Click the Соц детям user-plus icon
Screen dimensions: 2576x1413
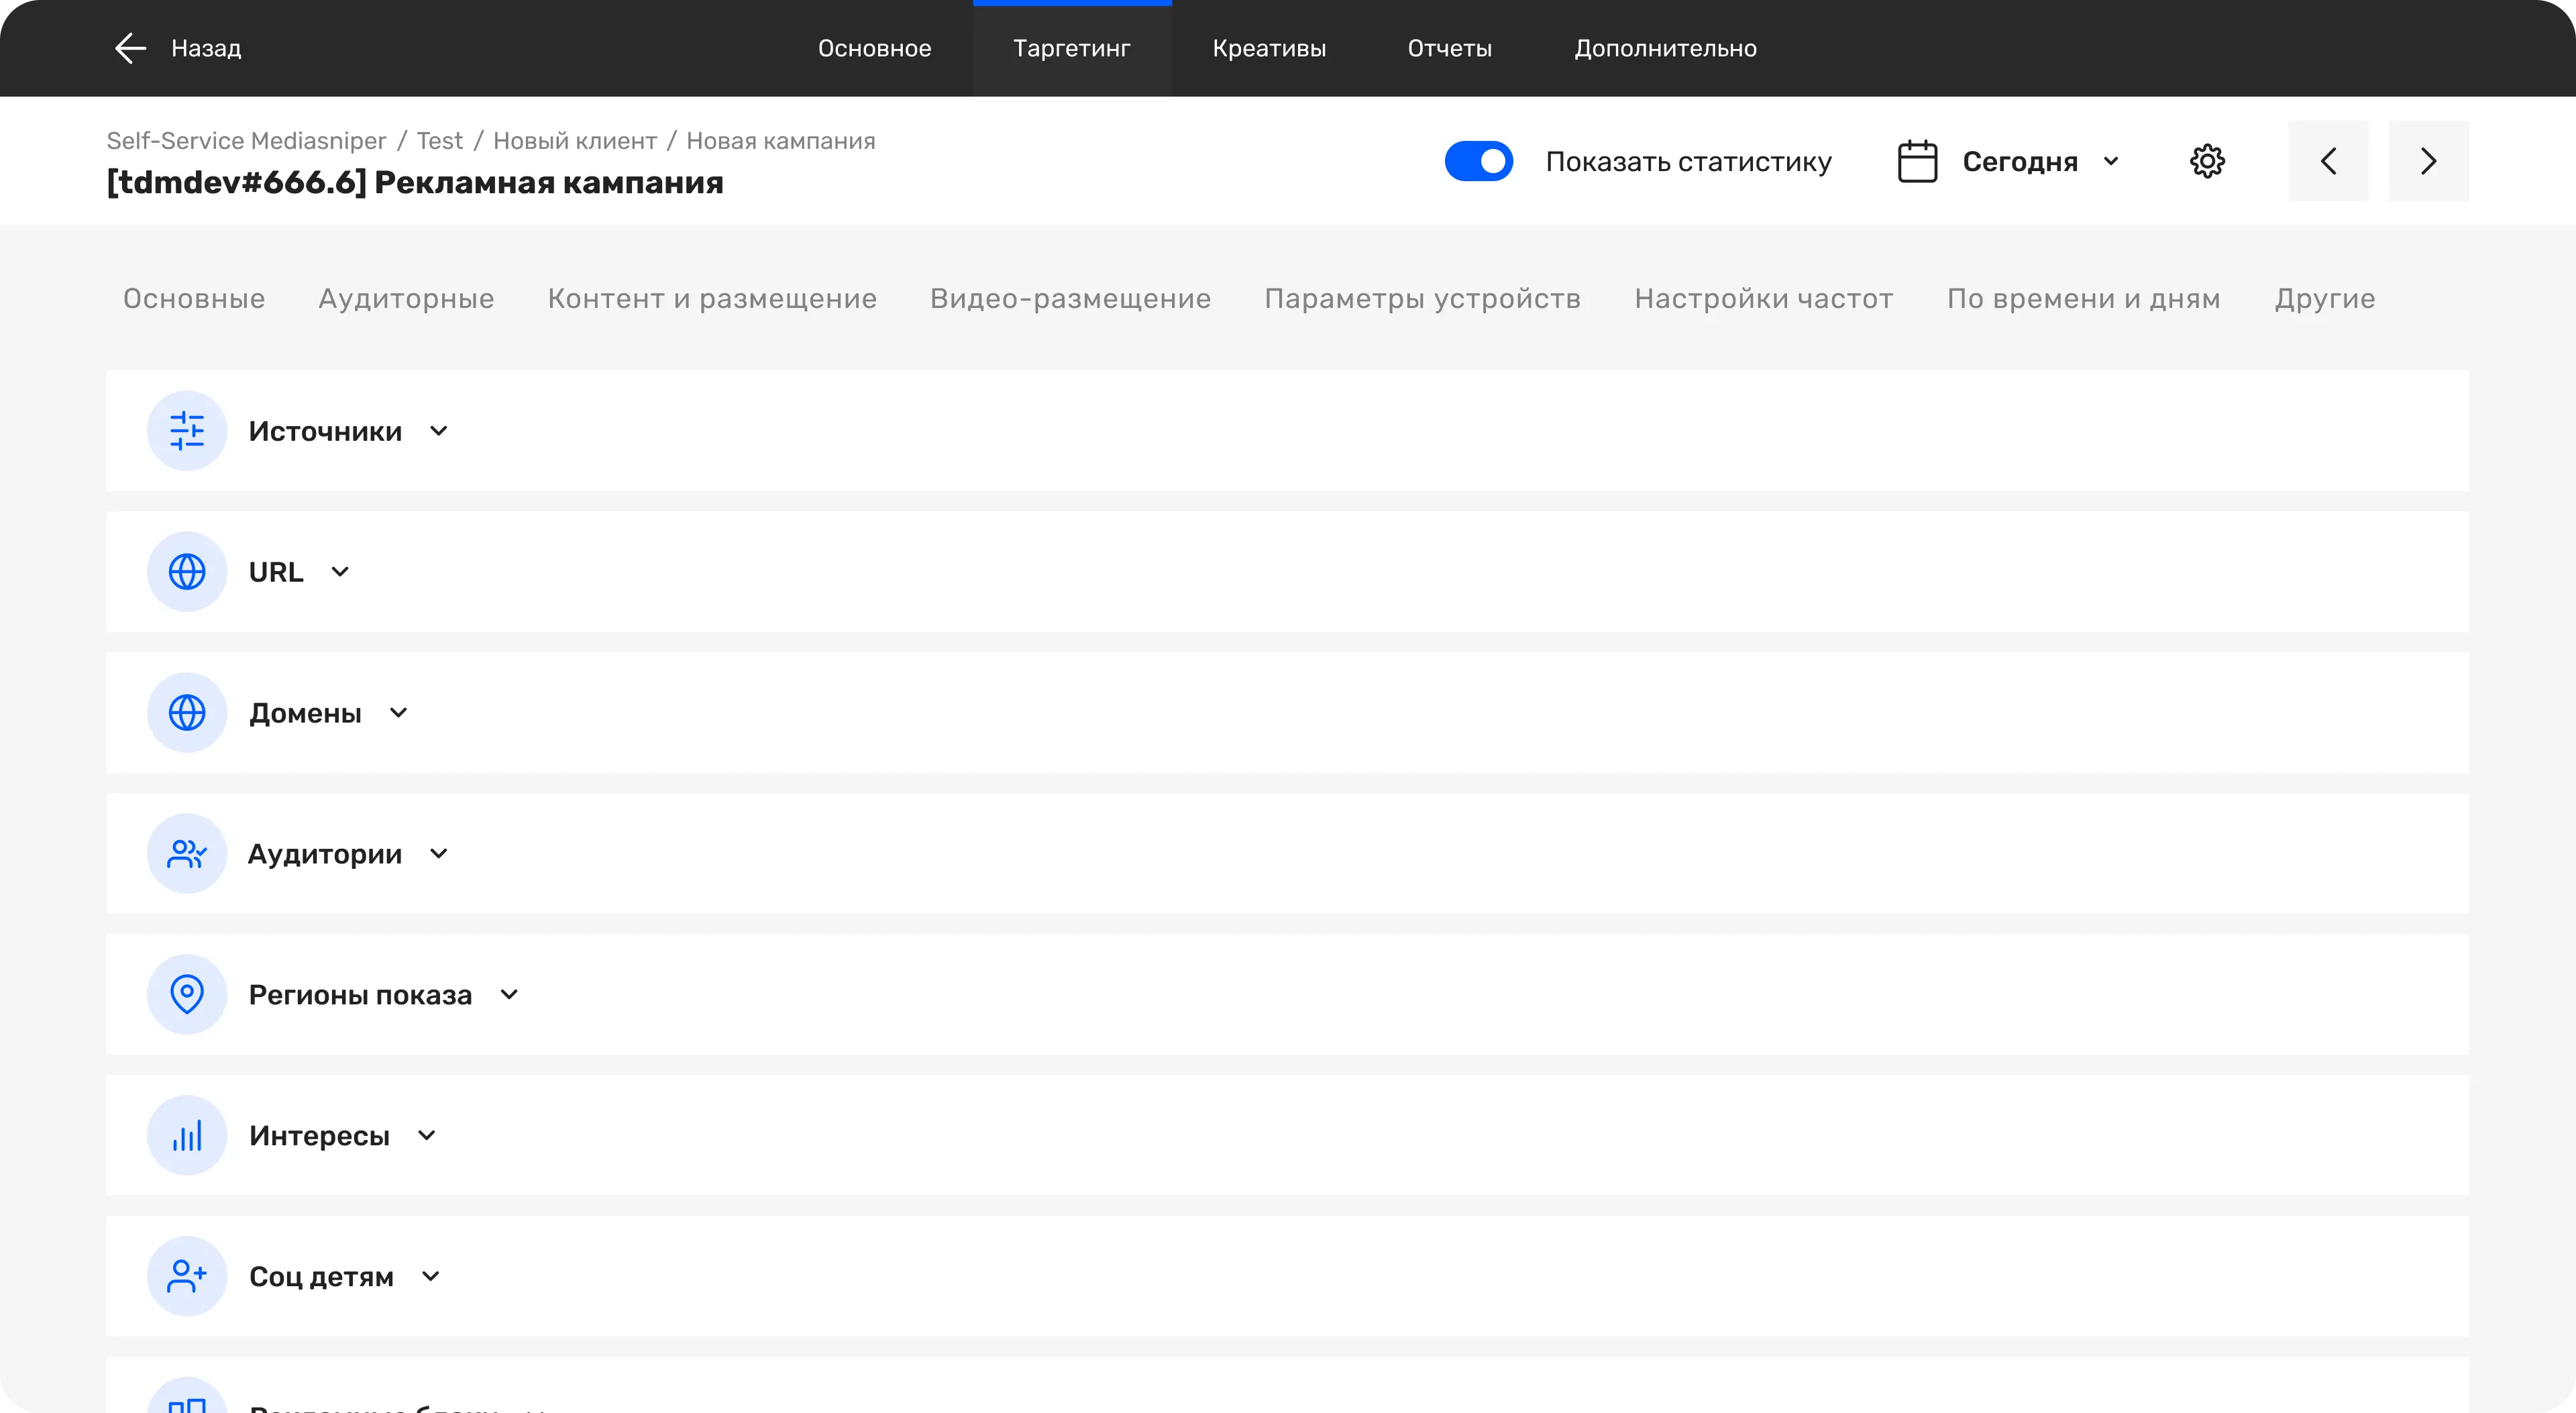[187, 1277]
